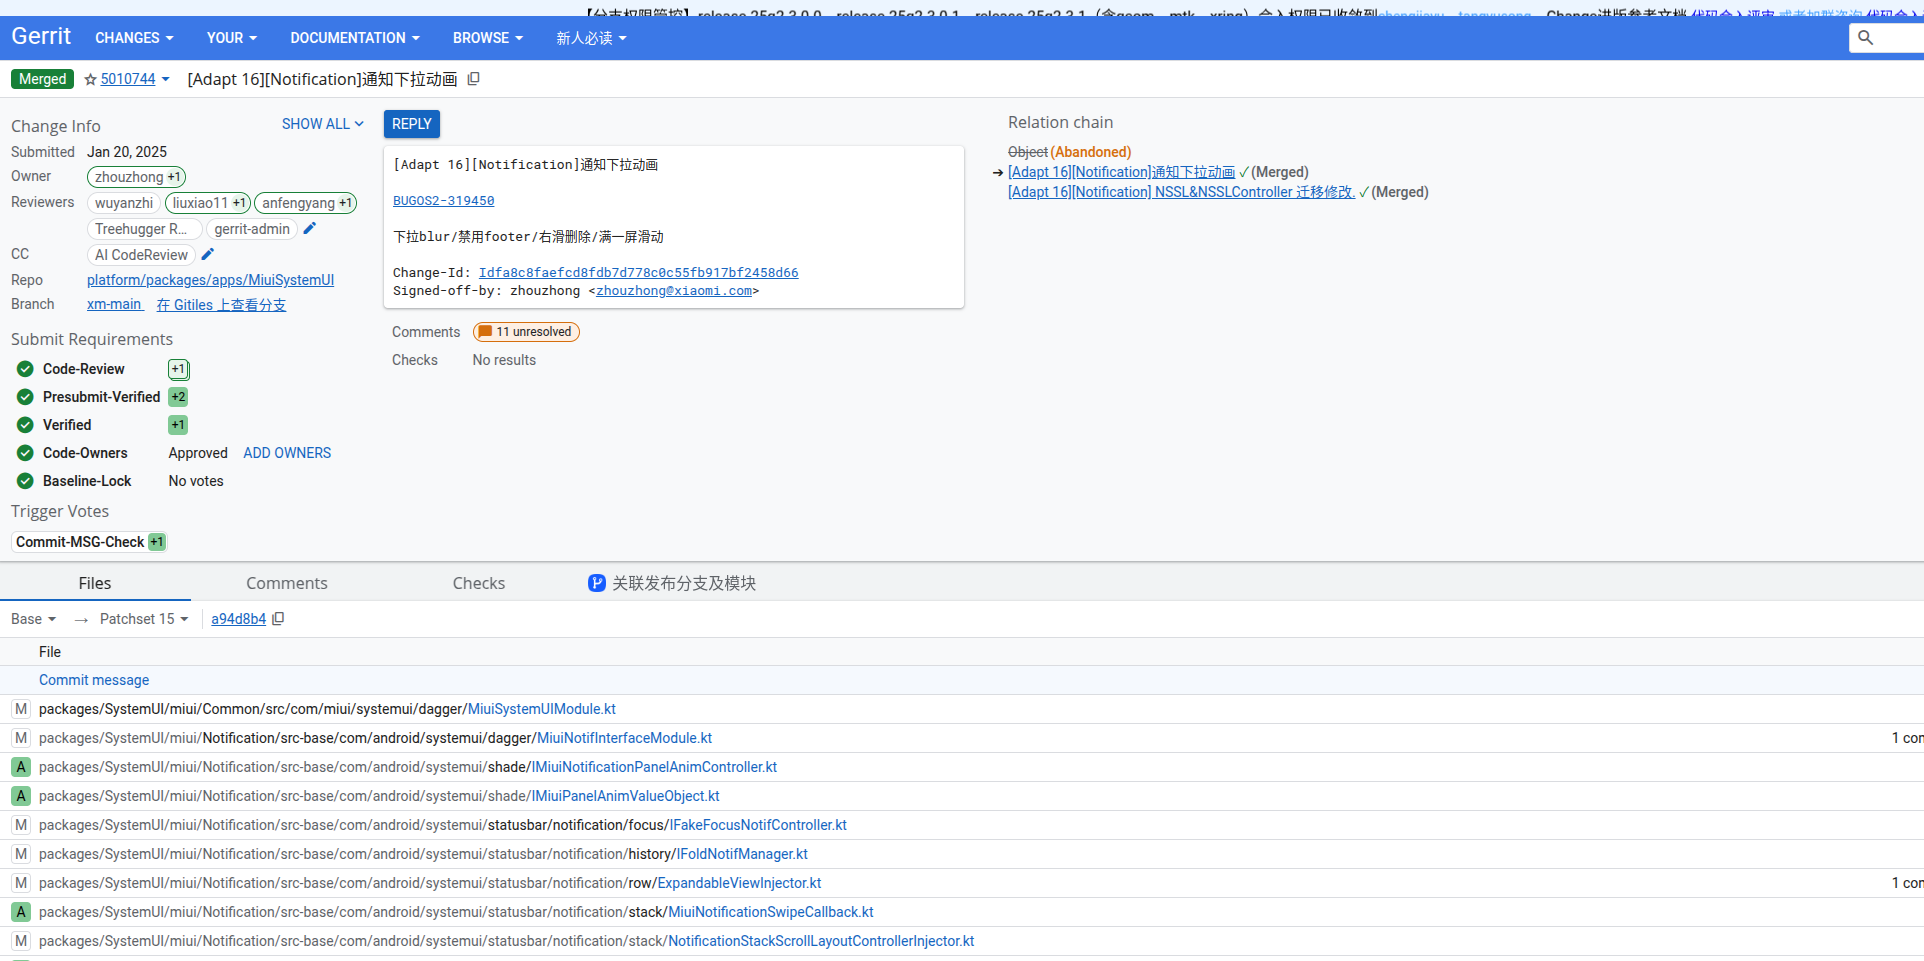Open the search magnifier icon
This screenshot has width=1924, height=961.
click(1865, 38)
